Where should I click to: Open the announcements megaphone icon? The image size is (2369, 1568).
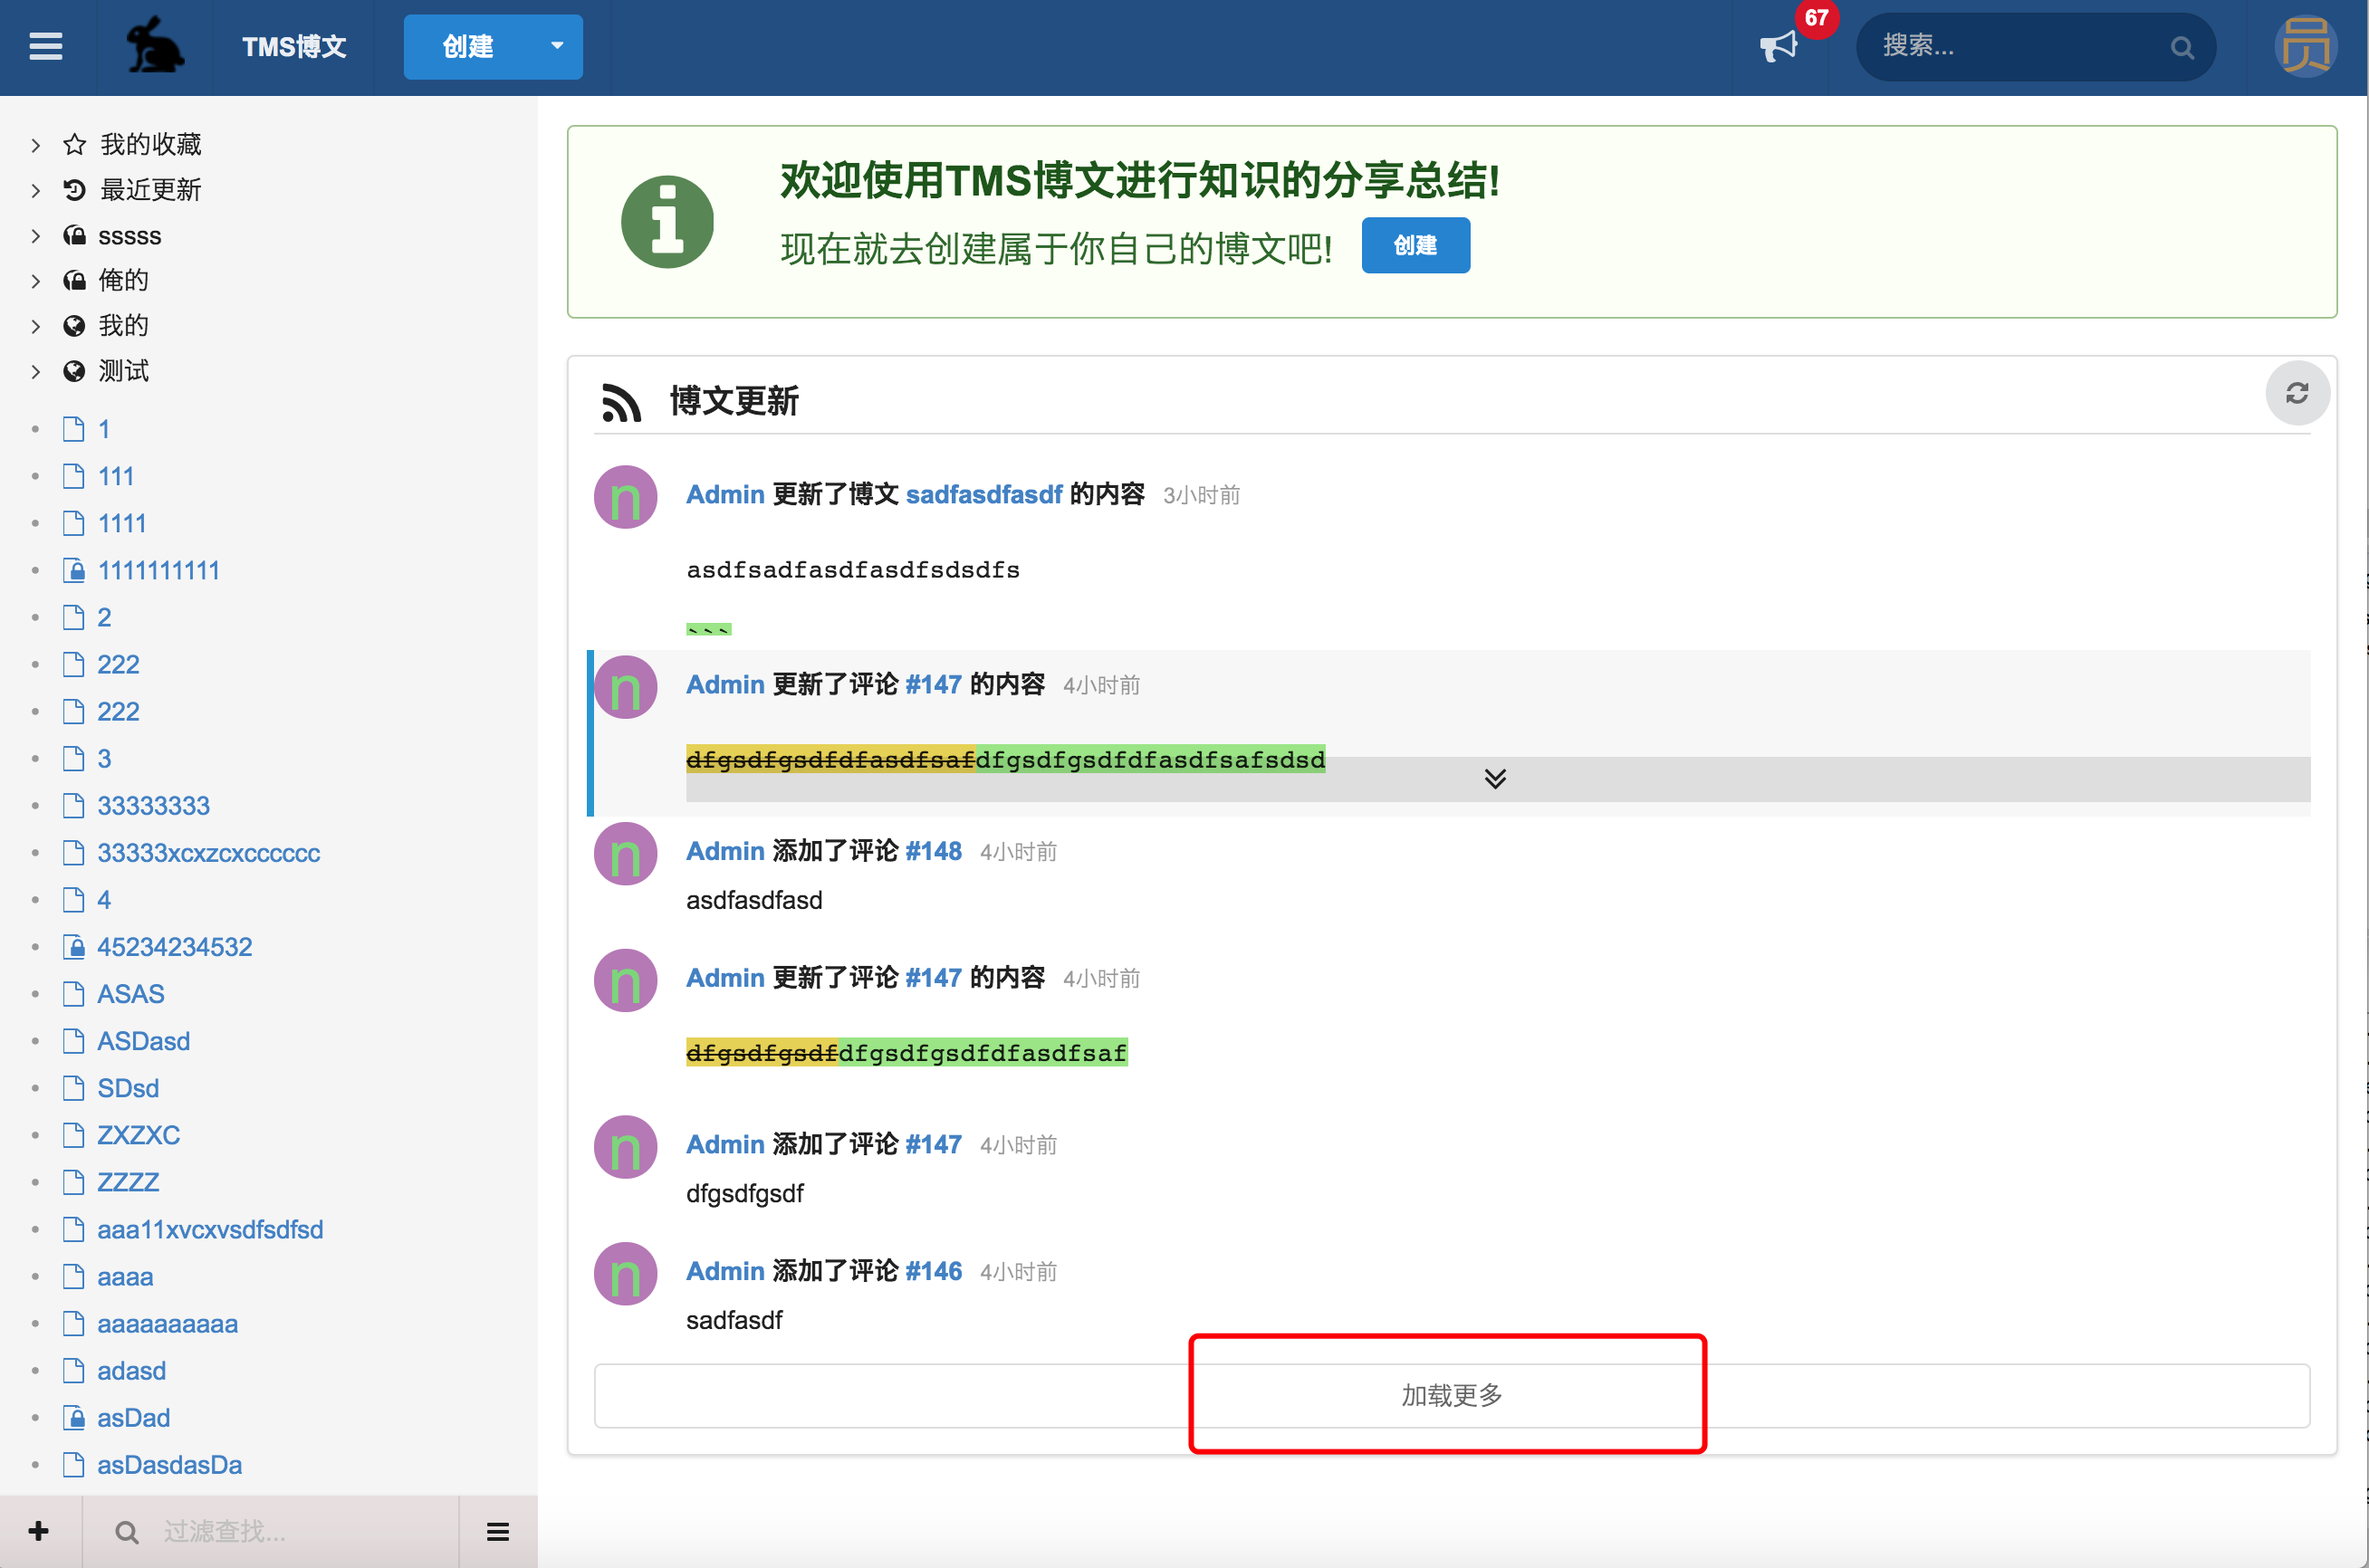click(1779, 47)
